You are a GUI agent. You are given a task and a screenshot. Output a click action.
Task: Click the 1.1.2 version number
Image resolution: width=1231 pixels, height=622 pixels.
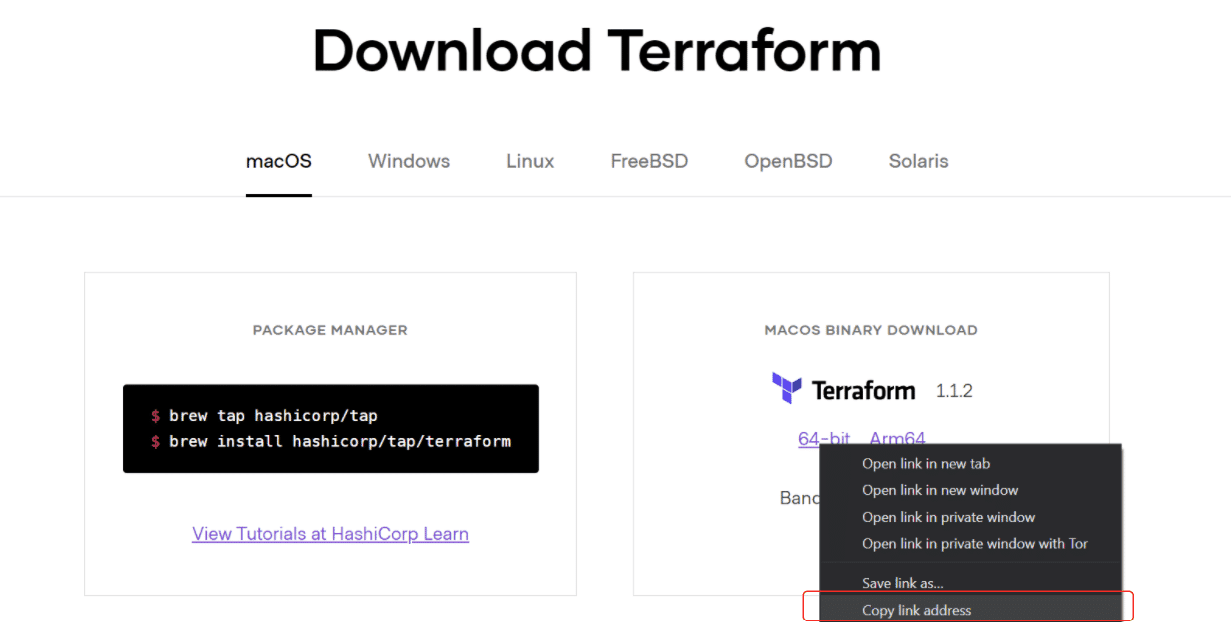[x=954, y=391]
